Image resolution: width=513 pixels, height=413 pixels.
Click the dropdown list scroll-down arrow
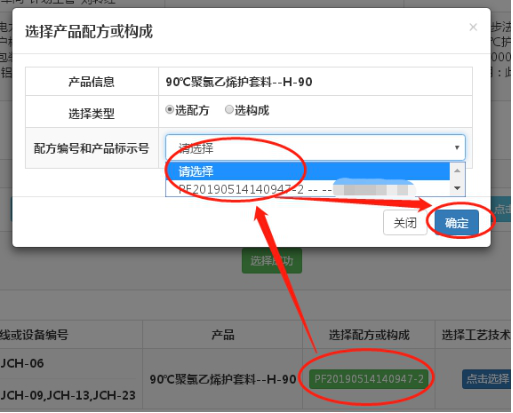[x=457, y=188]
